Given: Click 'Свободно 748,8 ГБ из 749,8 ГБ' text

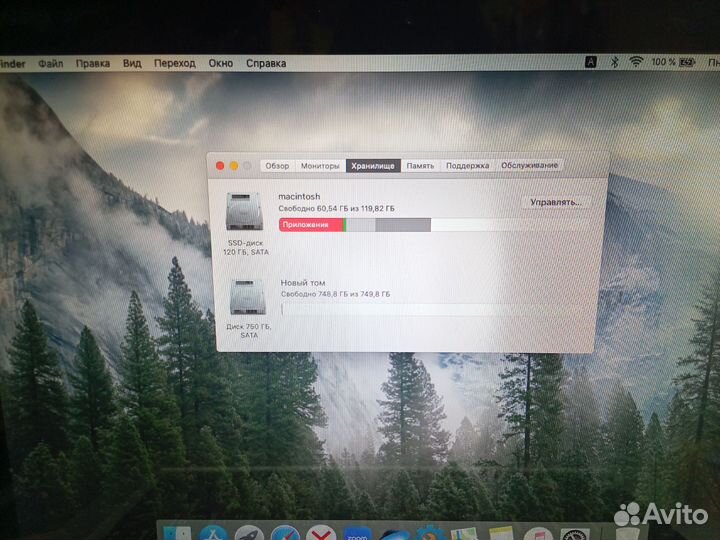Looking at the screenshot, I should coord(335,294).
